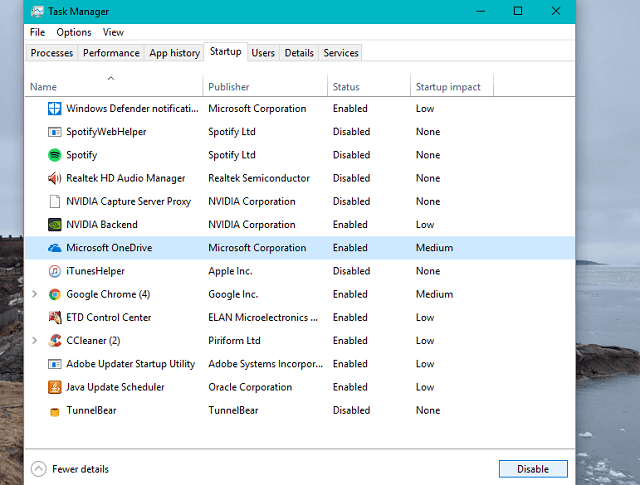Click the Java Update Scheduler icon

pyautogui.click(x=54, y=387)
